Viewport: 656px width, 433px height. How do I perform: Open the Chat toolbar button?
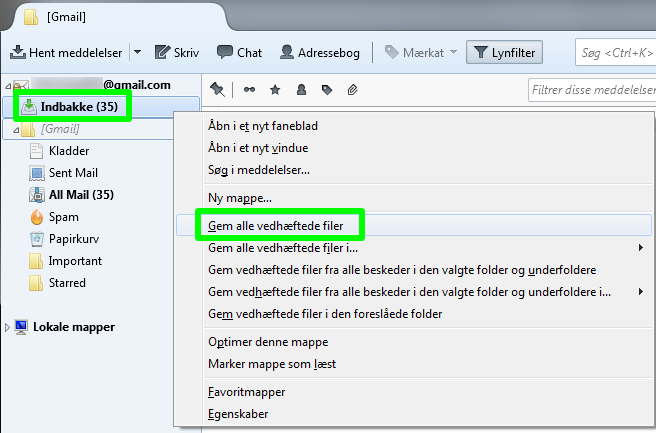[239, 52]
